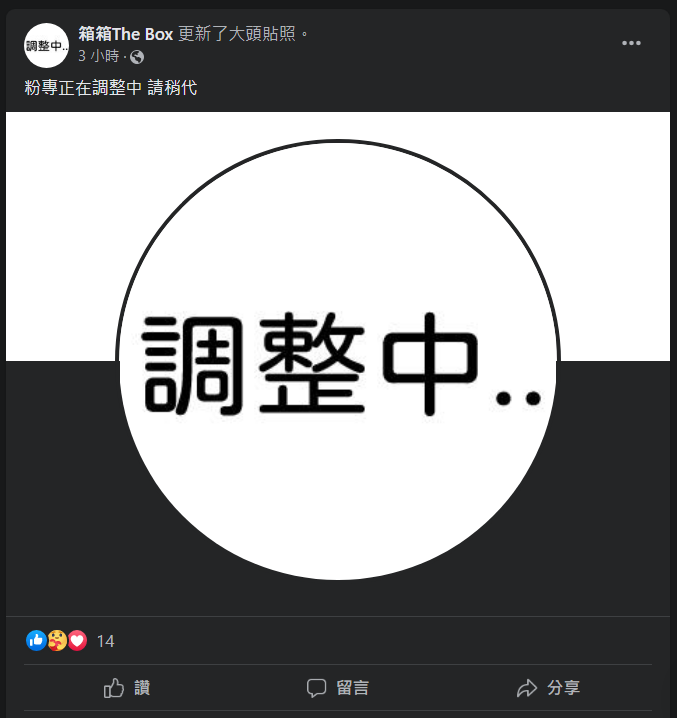Click the small 調整中 page avatar
This screenshot has width=677, height=718.
point(46,46)
